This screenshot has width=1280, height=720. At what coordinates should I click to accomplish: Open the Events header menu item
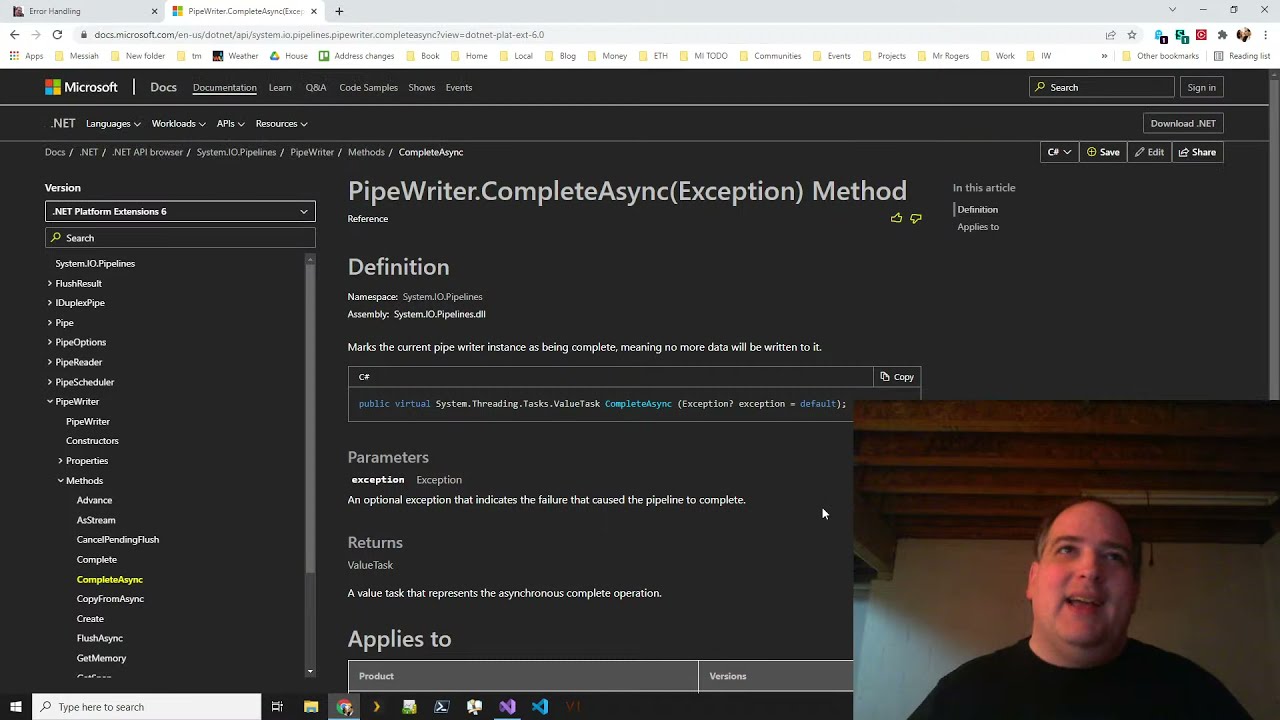(x=459, y=87)
